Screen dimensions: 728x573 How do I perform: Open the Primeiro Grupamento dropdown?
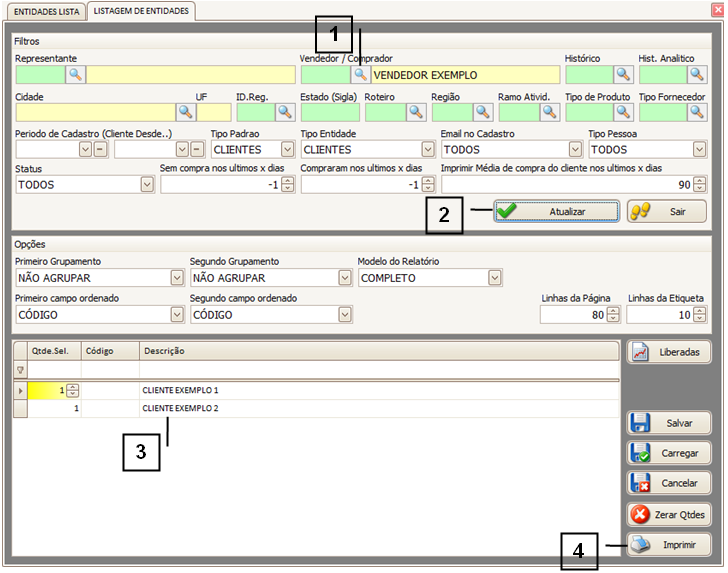[x=177, y=278]
